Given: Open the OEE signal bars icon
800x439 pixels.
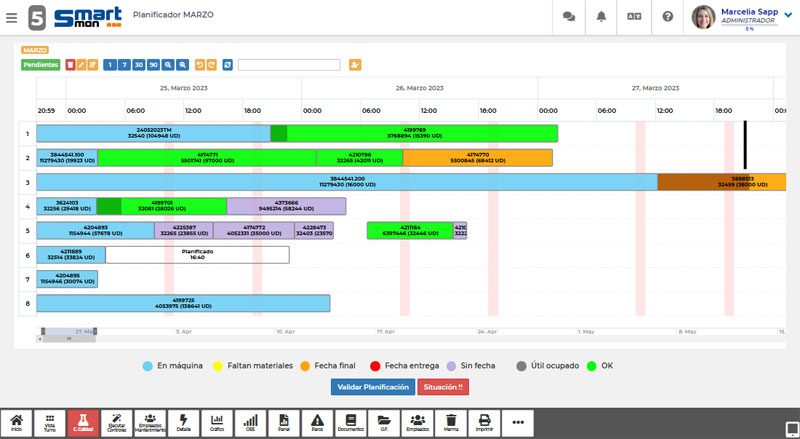Looking at the screenshot, I should coord(250,422).
